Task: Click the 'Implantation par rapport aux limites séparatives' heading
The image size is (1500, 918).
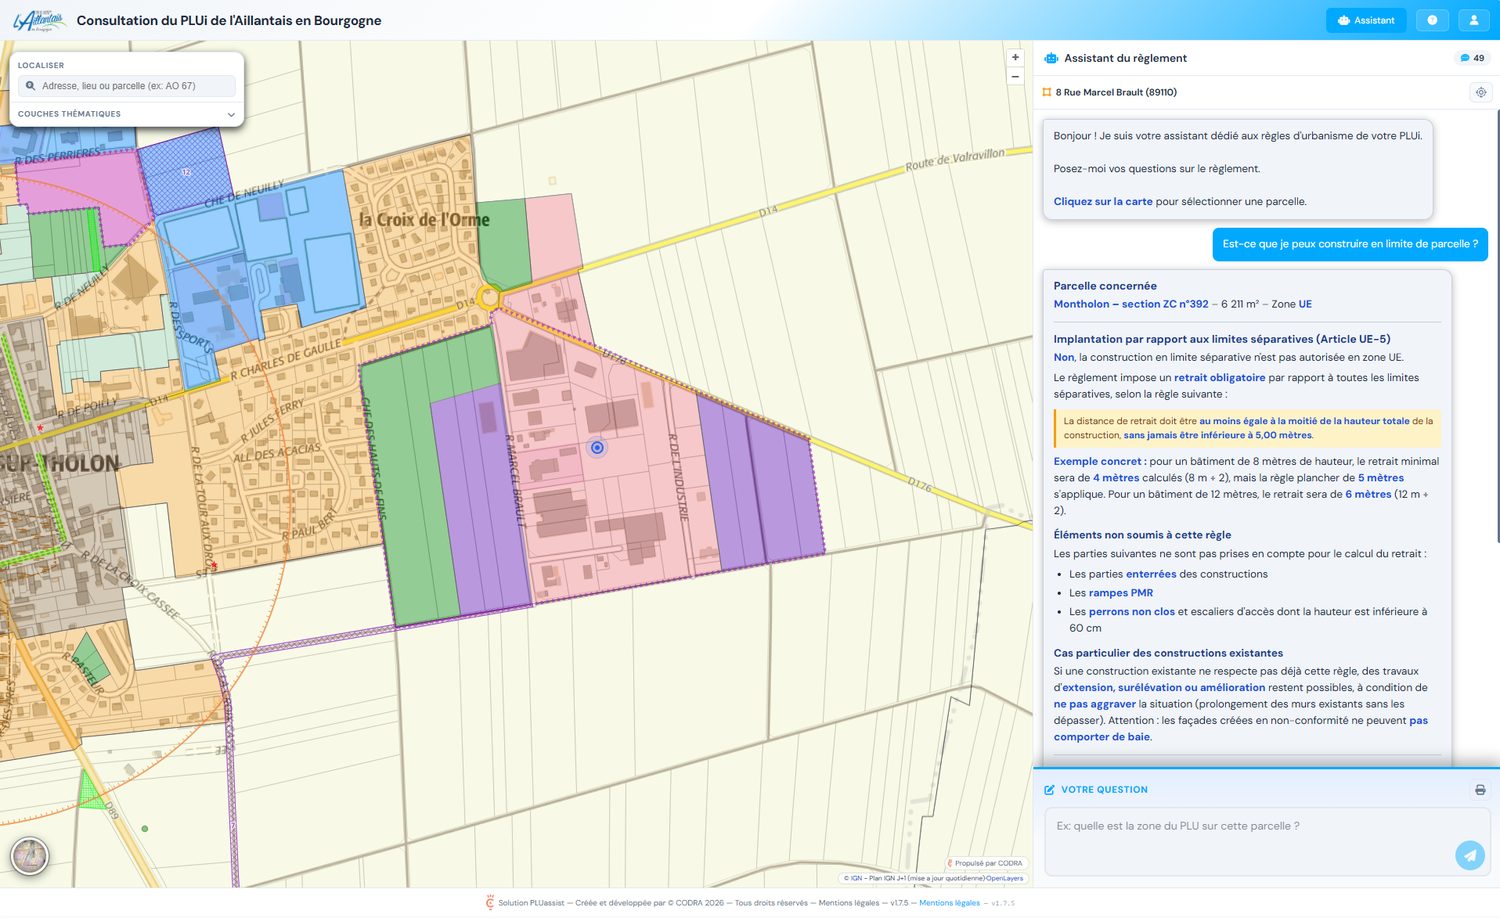Action: (1222, 339)
